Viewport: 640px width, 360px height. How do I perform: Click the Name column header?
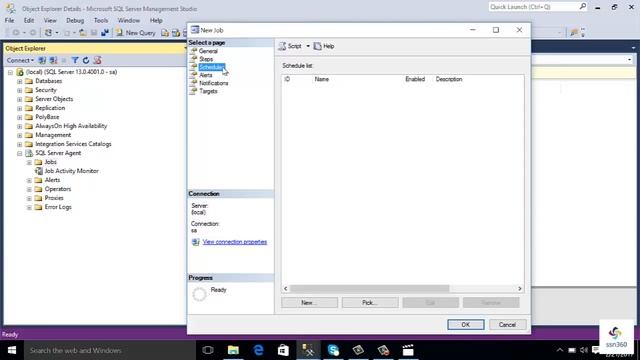(322, 79)
